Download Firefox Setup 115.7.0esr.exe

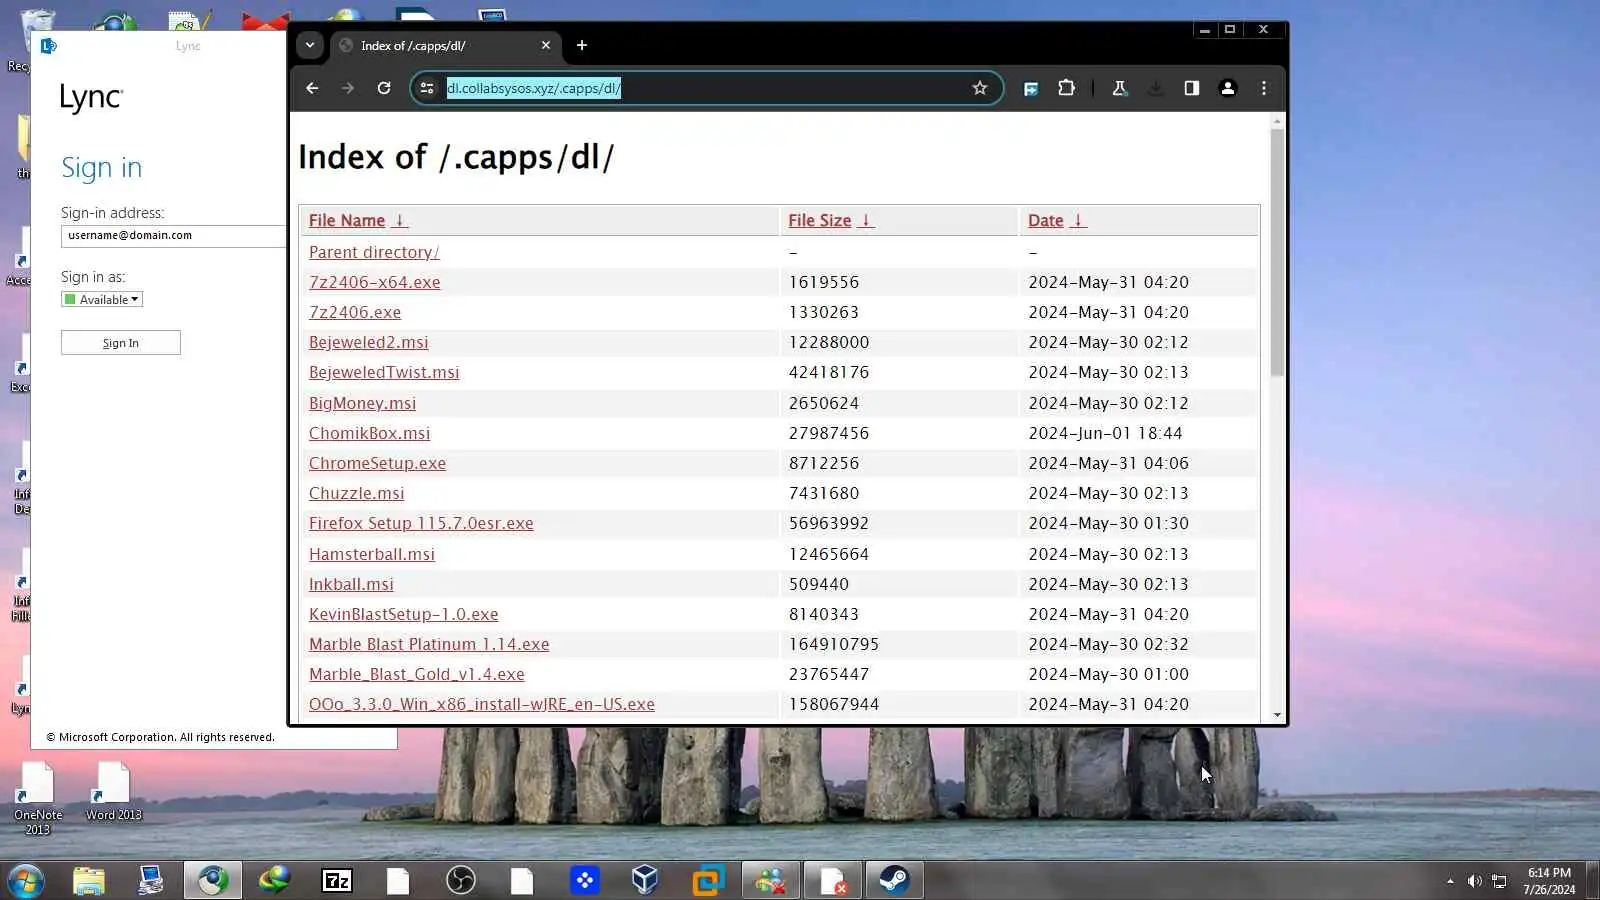coord(421,523)
